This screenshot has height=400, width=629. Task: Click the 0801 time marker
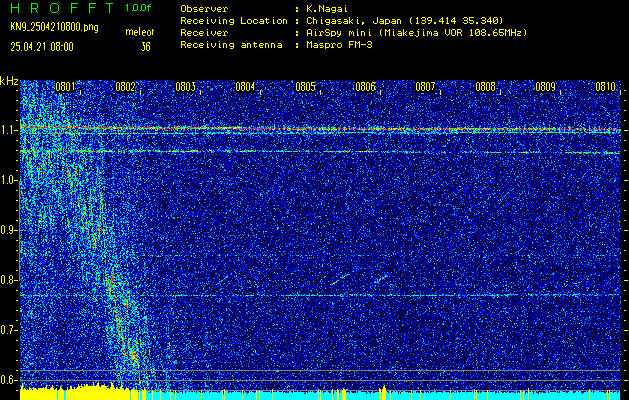pyautogui.click(x=65, y=86)
